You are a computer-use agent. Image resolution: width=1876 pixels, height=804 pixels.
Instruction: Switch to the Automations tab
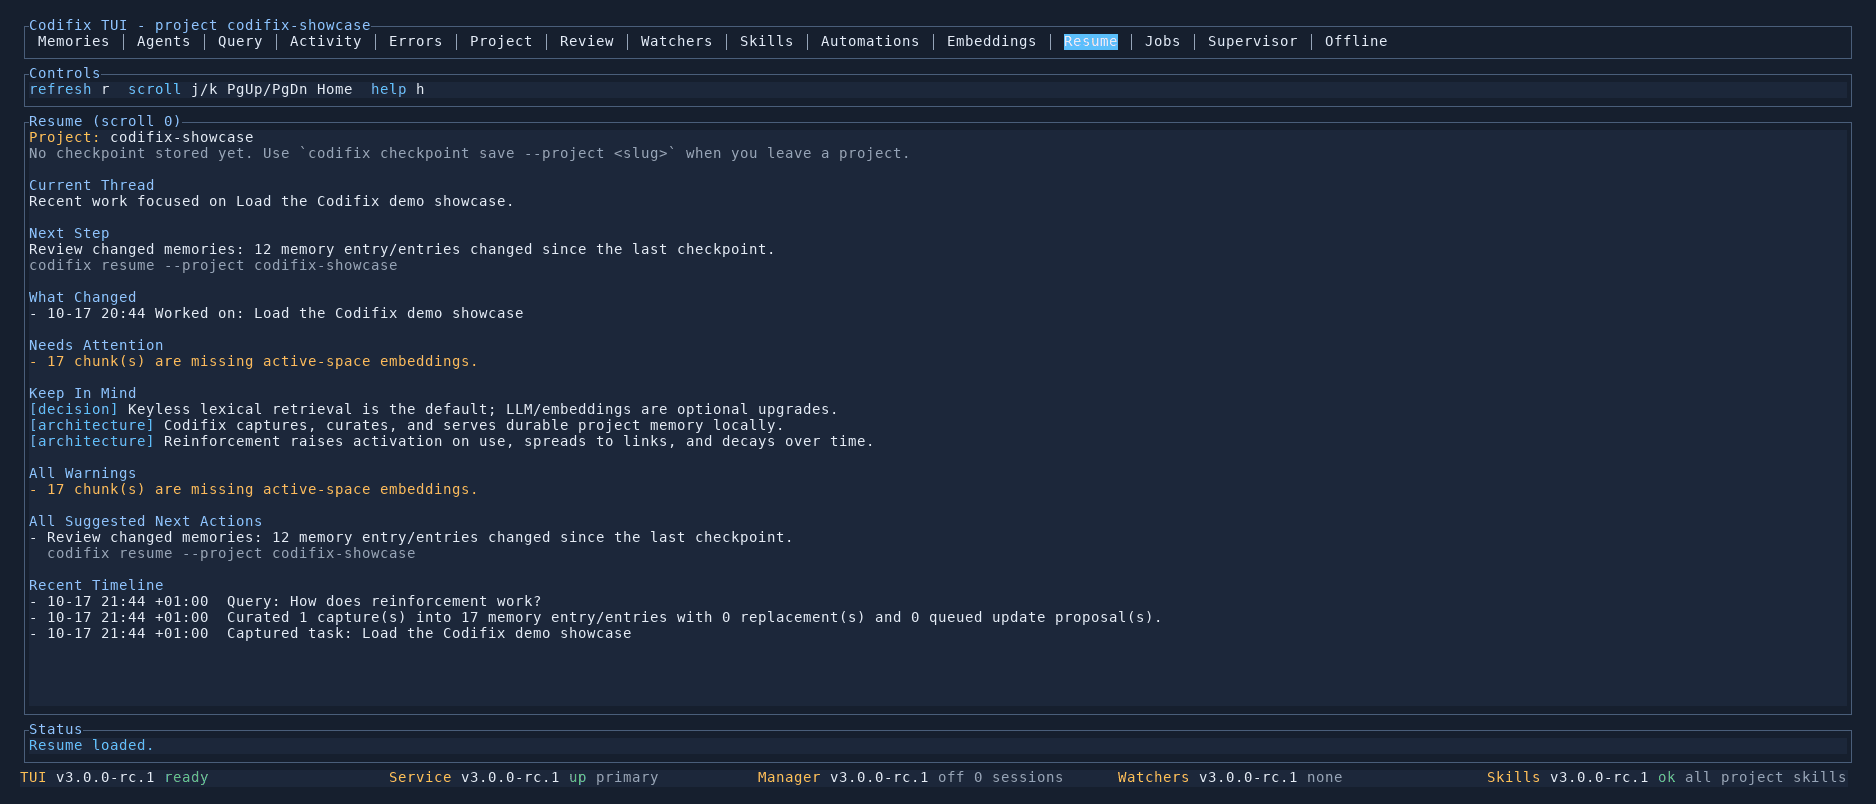(870, 41)
